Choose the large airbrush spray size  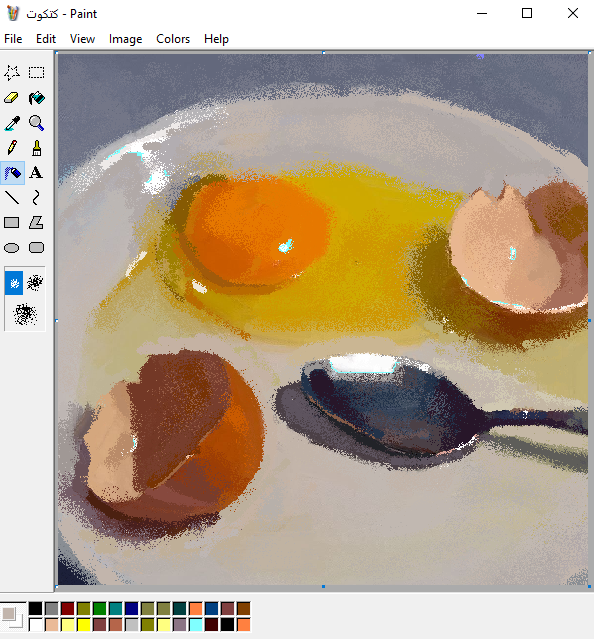pos(25,315)
